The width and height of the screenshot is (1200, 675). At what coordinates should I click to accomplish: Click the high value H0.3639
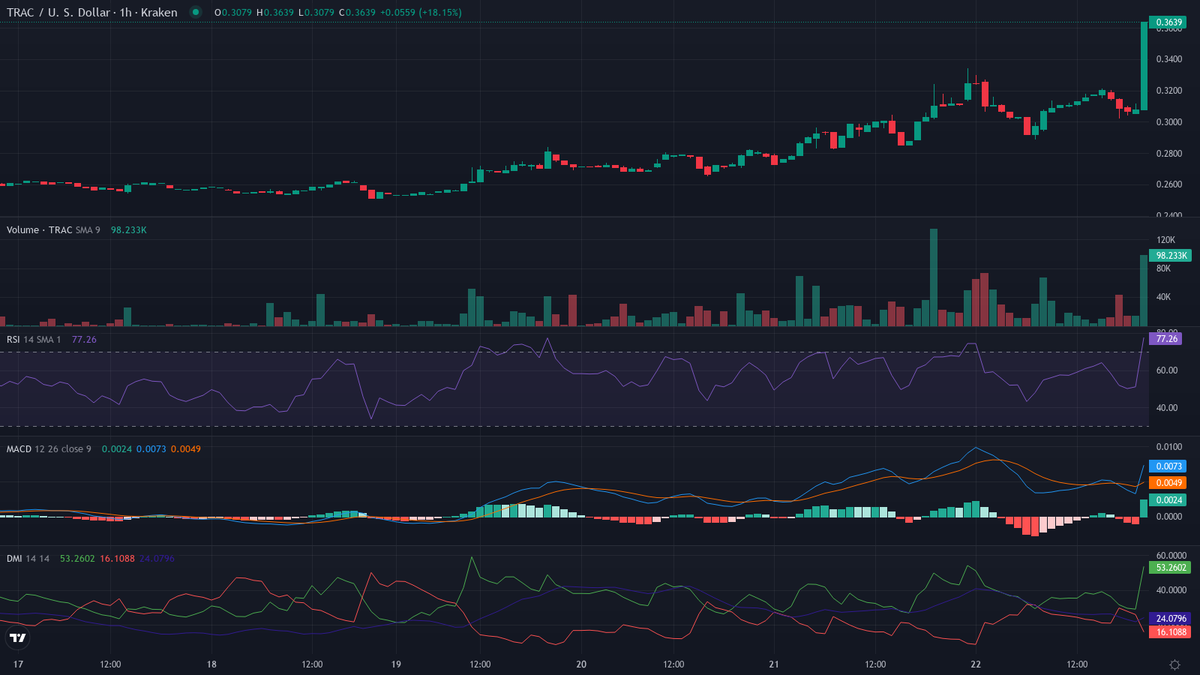click(275, 12)
